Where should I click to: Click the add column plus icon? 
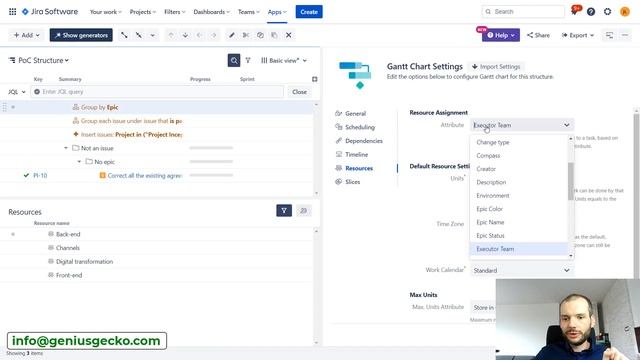tap(314, 79)
